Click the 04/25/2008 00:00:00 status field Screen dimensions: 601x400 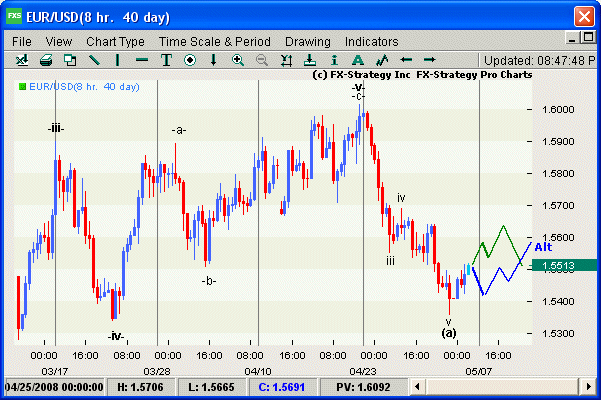(54, 387)
